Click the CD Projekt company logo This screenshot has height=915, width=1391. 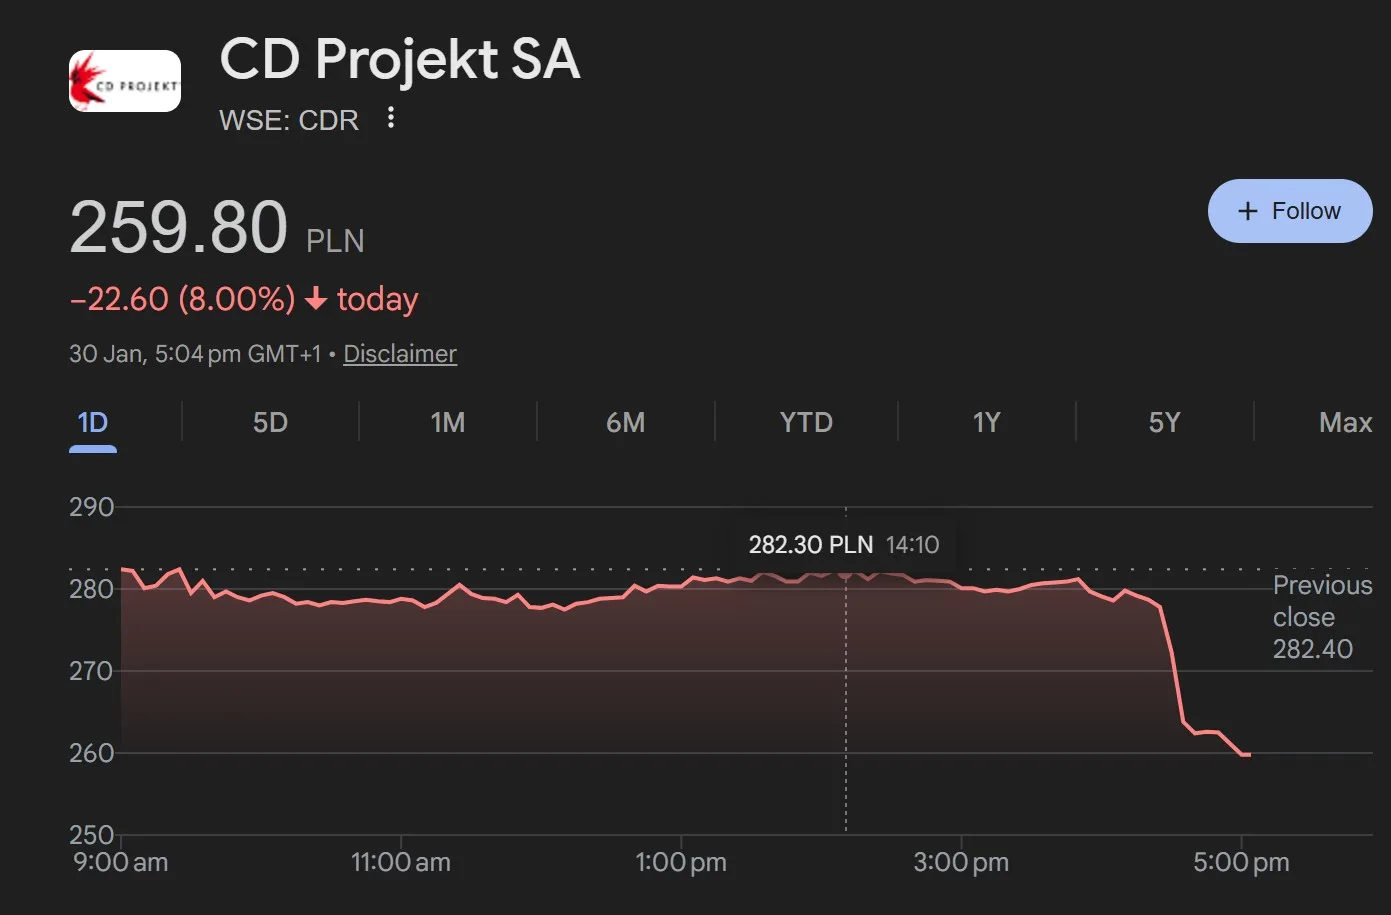click(124, 80)
